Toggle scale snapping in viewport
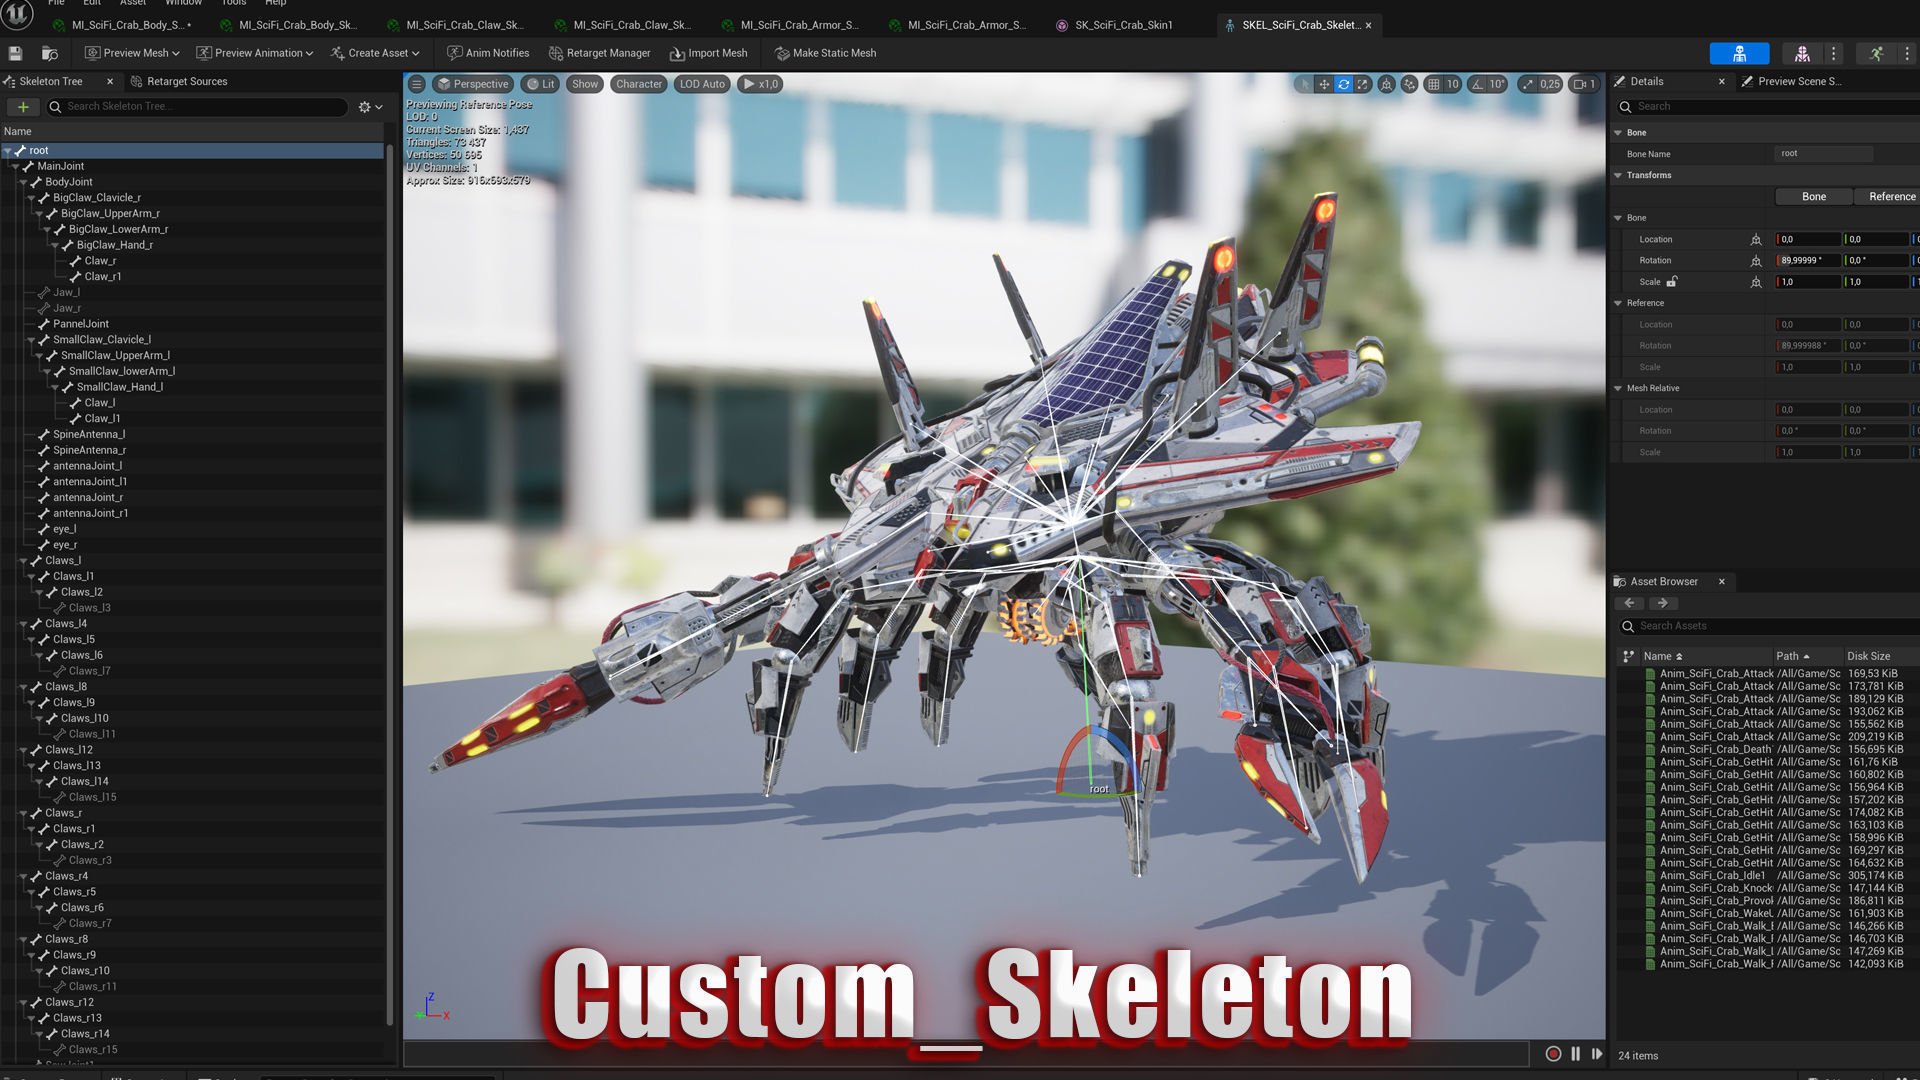1920x1080 pixels. coord(1527,84)
